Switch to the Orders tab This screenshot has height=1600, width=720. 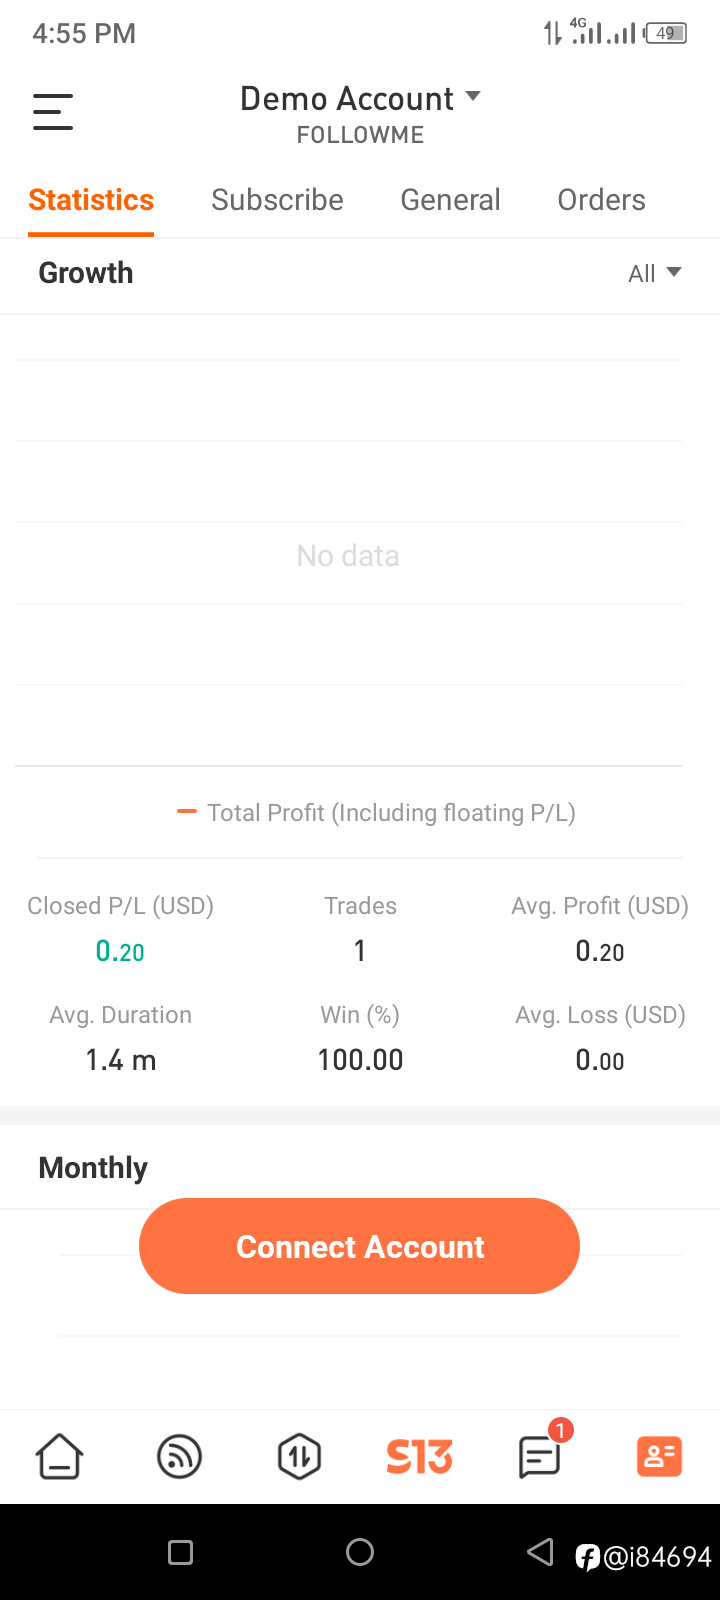point(601,200)
